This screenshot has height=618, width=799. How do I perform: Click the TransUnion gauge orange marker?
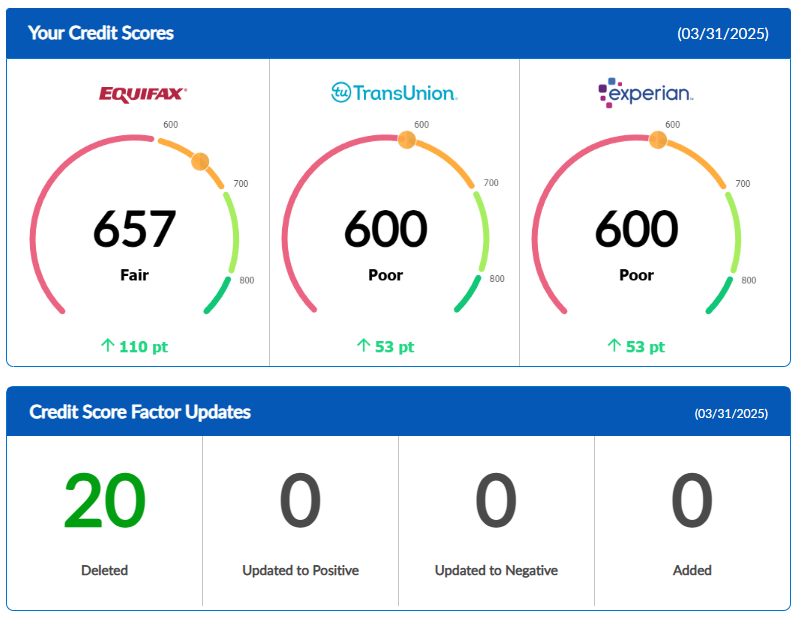pos(407,139)
